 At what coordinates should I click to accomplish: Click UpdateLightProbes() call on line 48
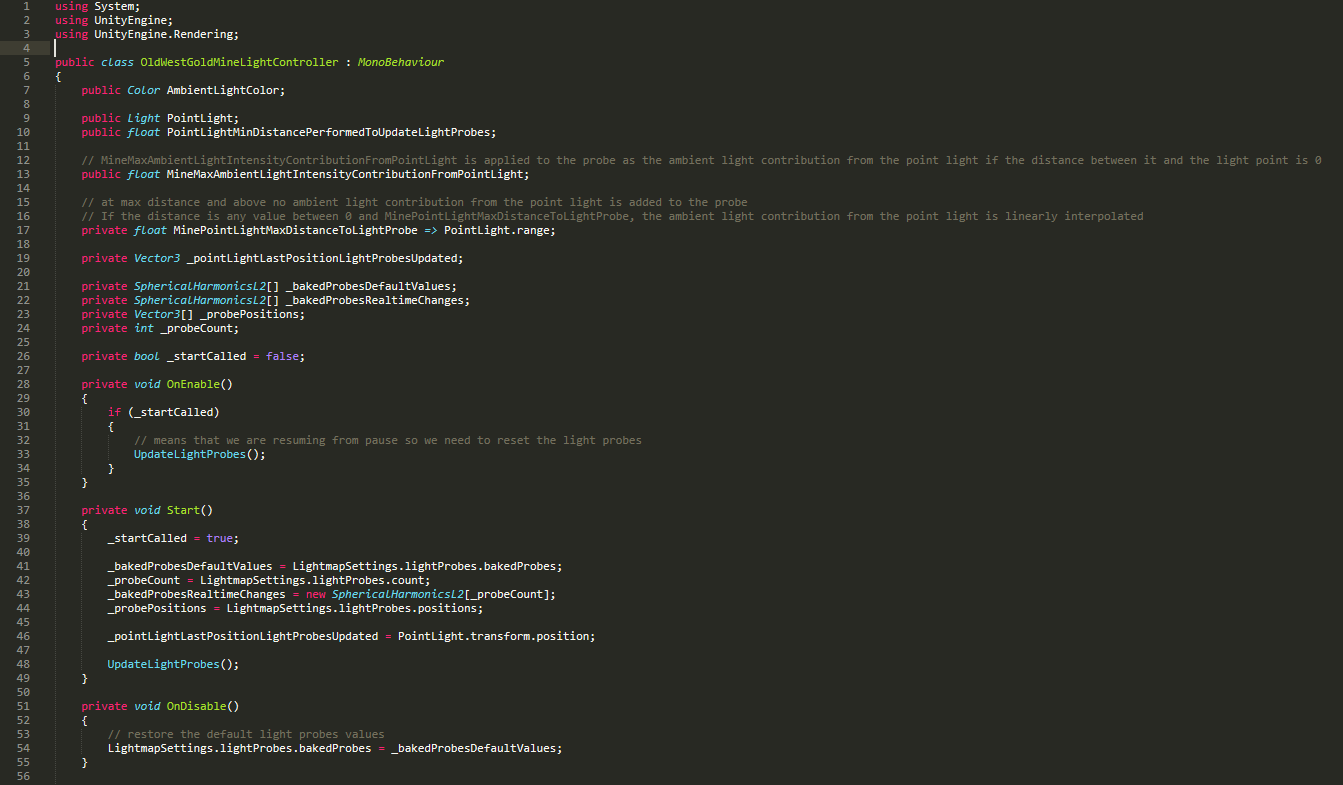(174, 664)
